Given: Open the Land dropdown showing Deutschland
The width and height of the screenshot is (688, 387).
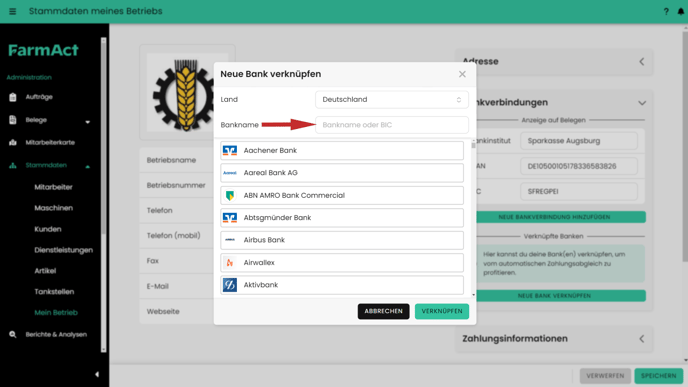Looking at the screenshot, I should click(391, 100).
